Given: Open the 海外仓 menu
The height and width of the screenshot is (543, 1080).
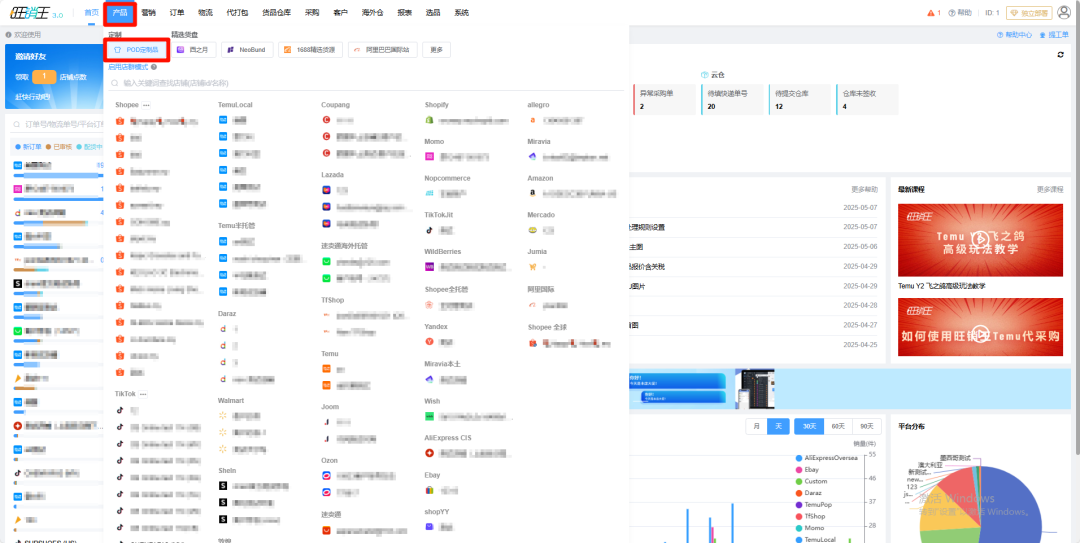Looking at the screenshot, I should (373, 12).
